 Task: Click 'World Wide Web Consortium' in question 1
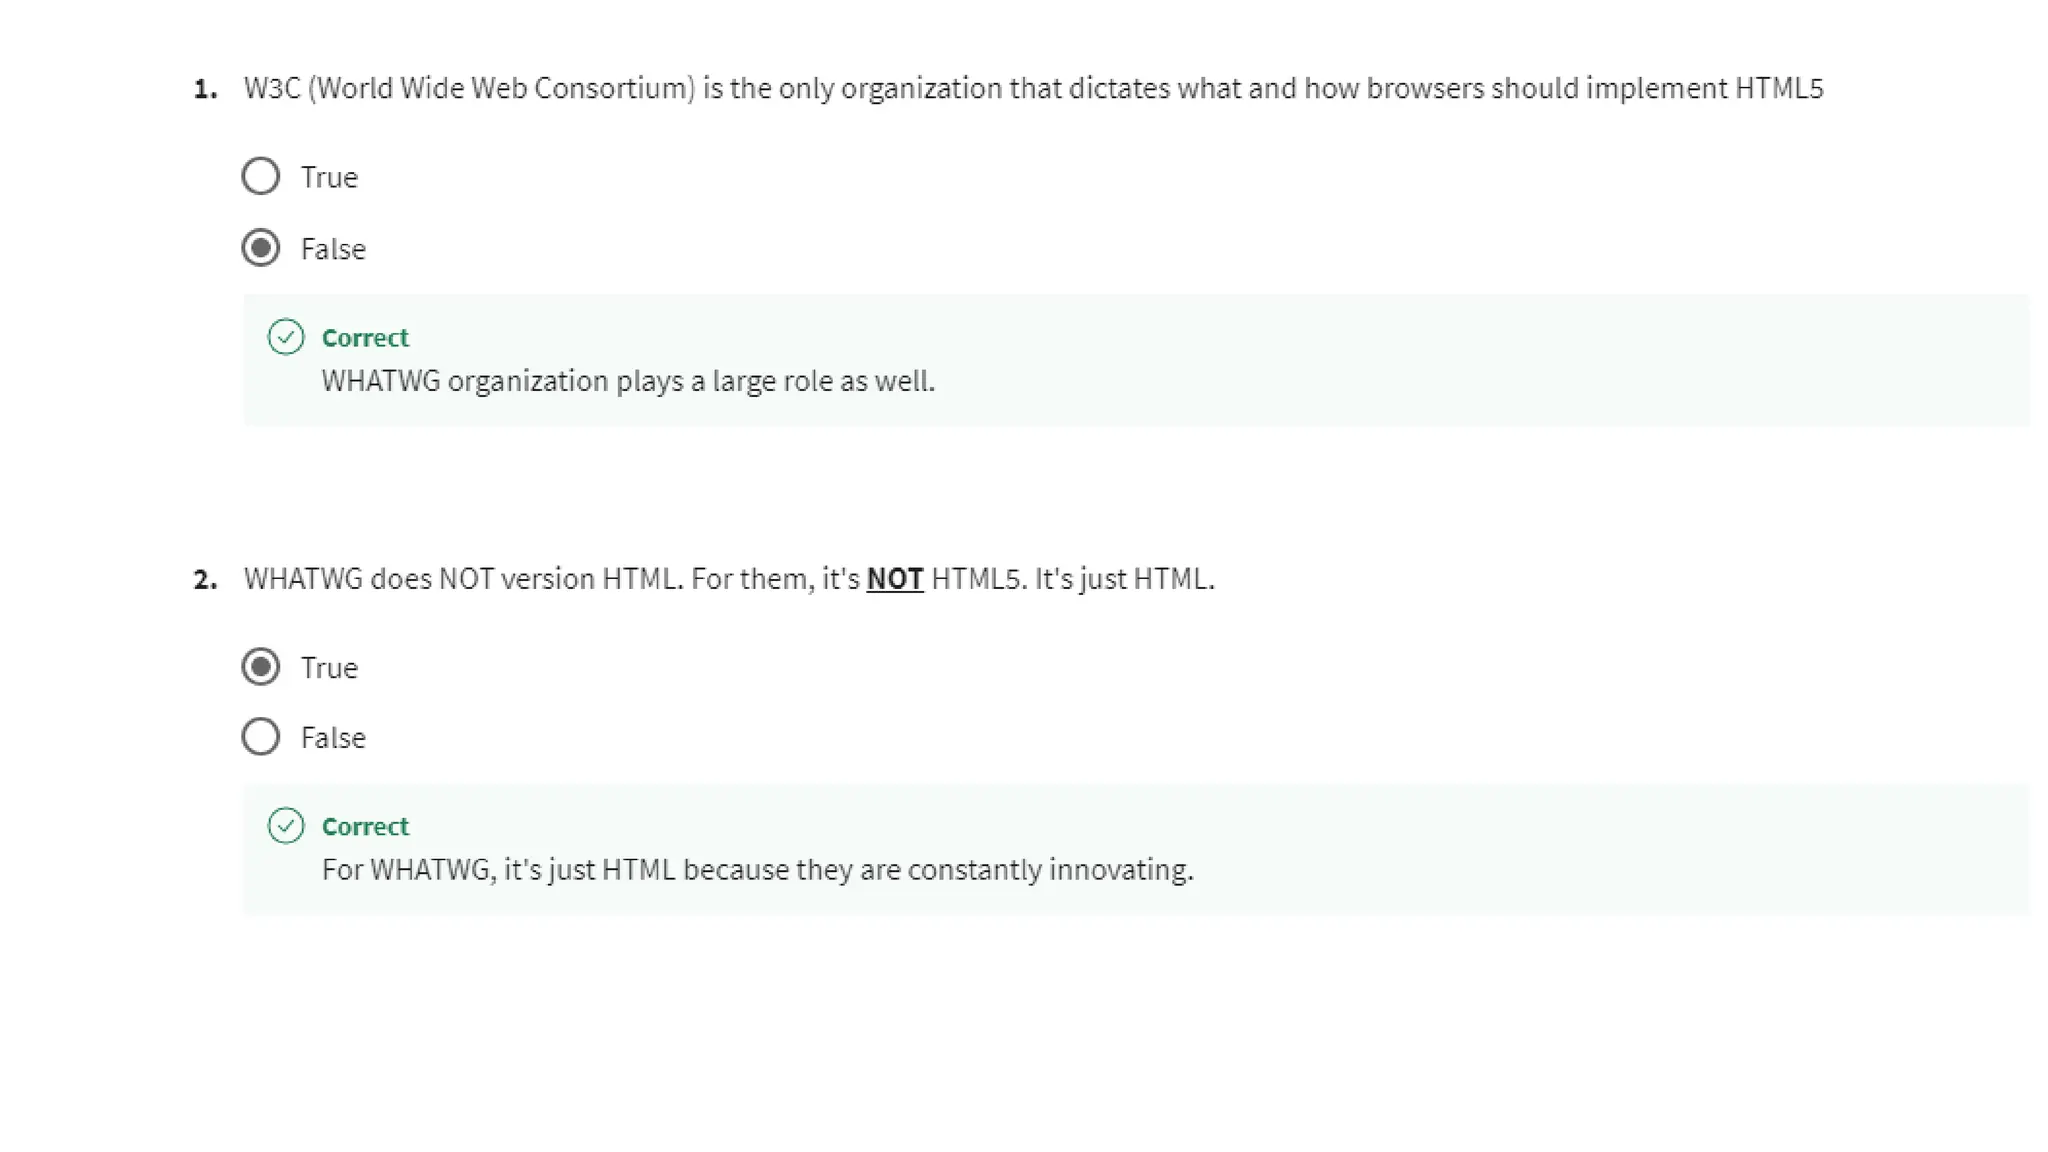click(x=506, y=89)
